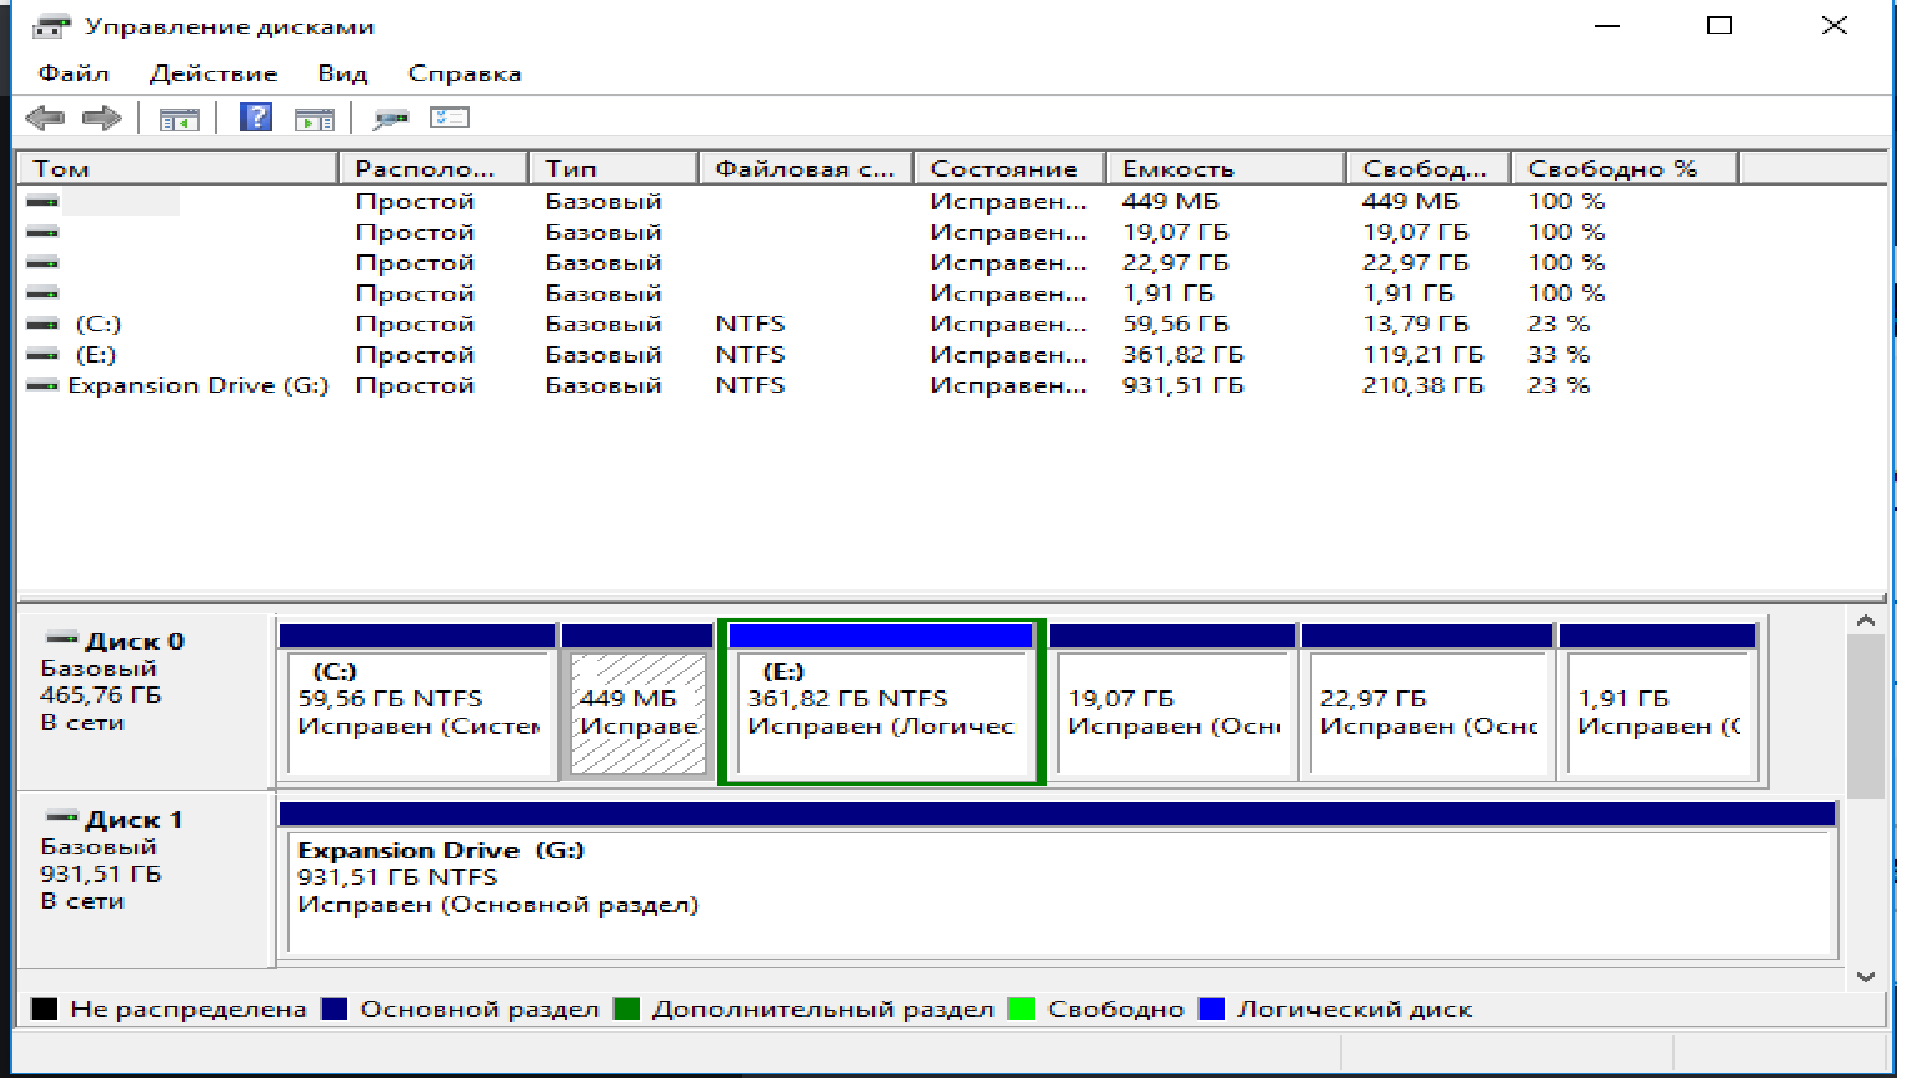Open the Действие menu

(x=213, y=74)
